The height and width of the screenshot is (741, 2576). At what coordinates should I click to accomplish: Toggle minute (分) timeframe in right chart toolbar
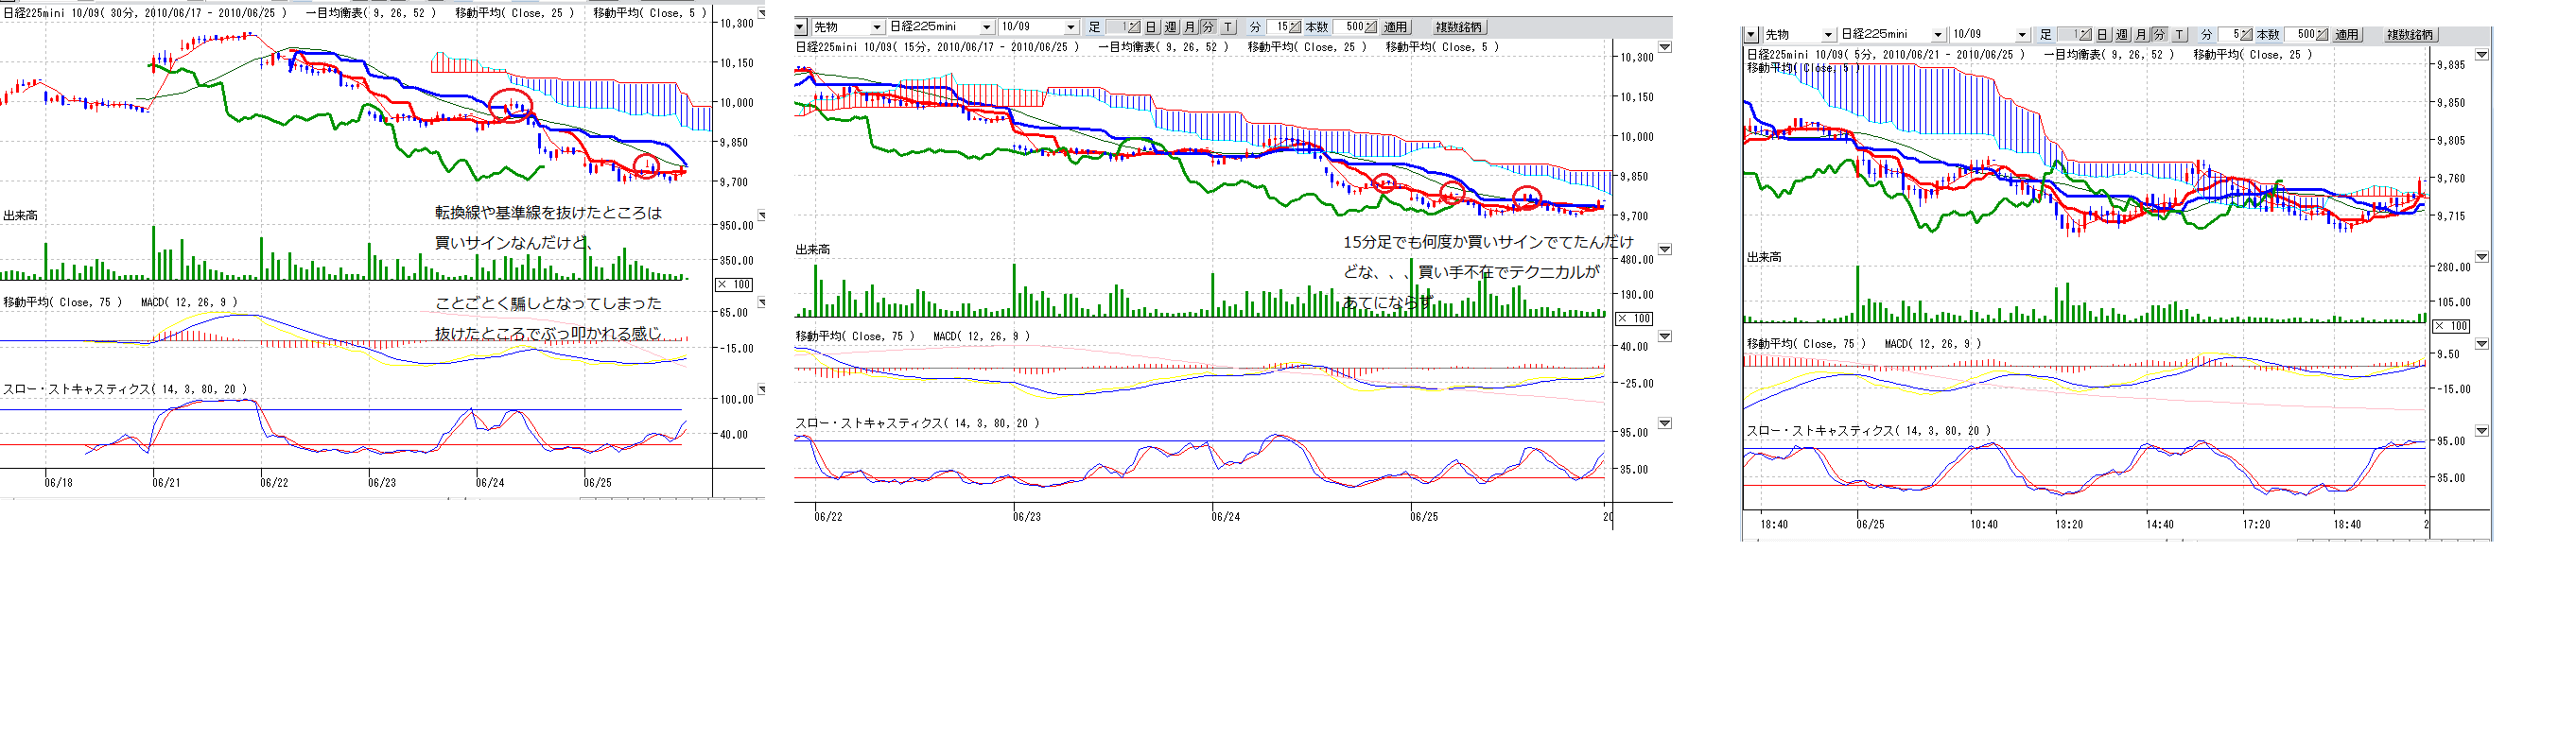[2159, 35]
